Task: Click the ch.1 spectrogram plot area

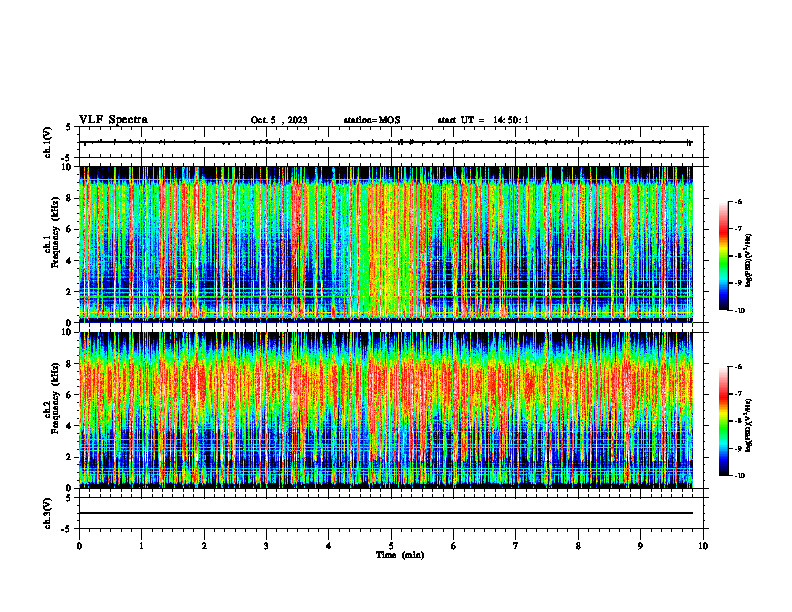Action: (x=386, y=244)
